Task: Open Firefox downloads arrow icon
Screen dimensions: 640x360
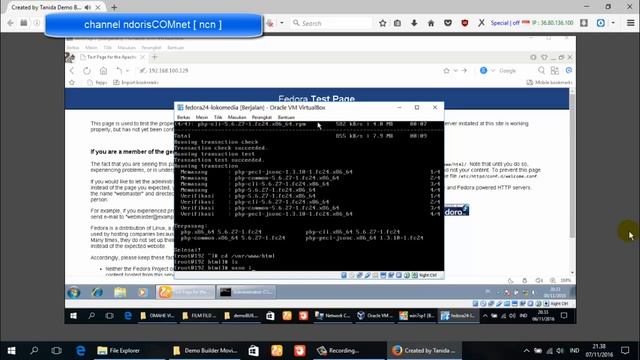Action: 414,23
